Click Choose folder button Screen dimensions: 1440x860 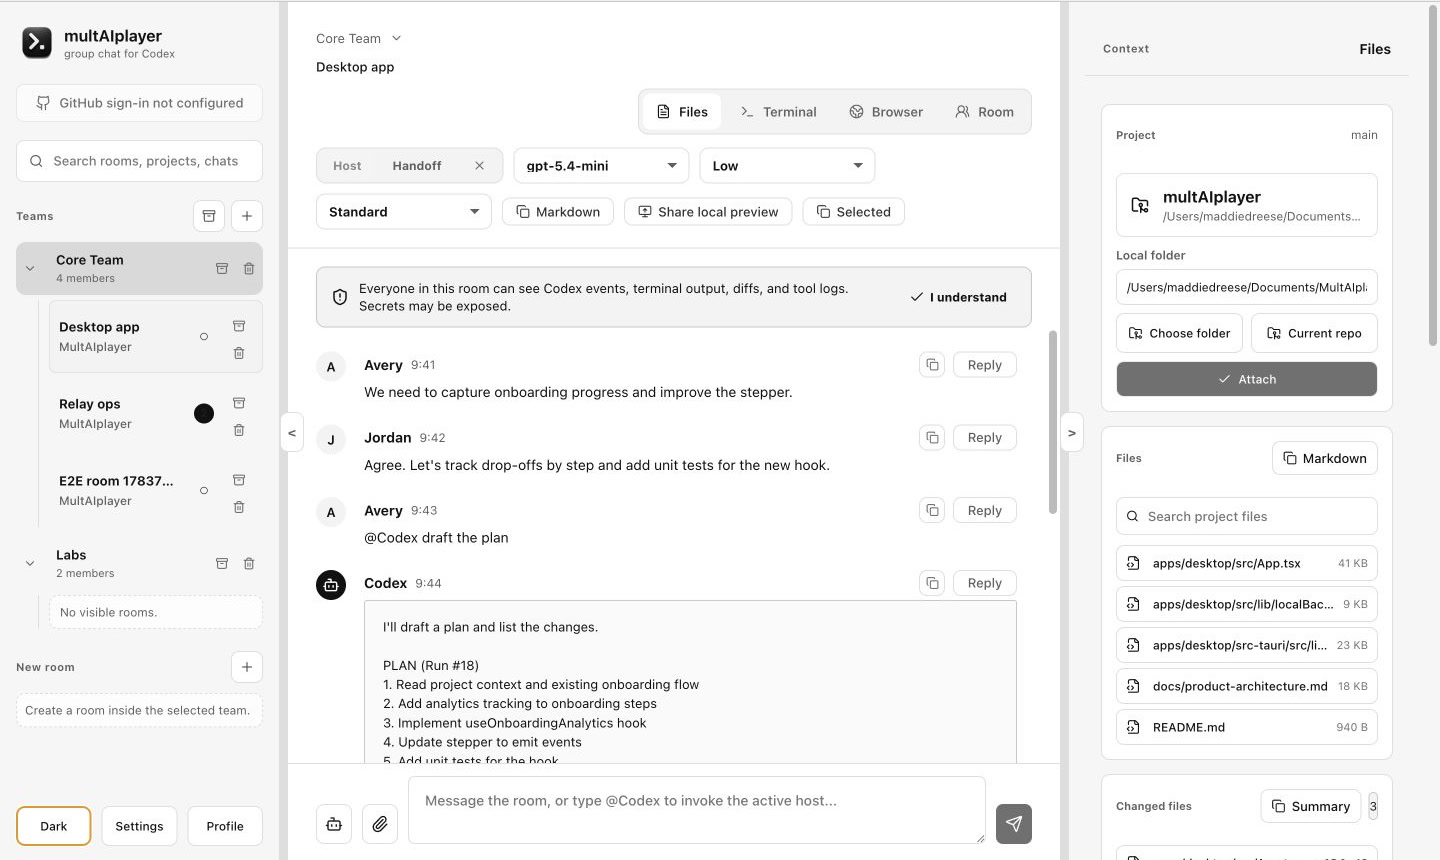tap(1179, 333)
